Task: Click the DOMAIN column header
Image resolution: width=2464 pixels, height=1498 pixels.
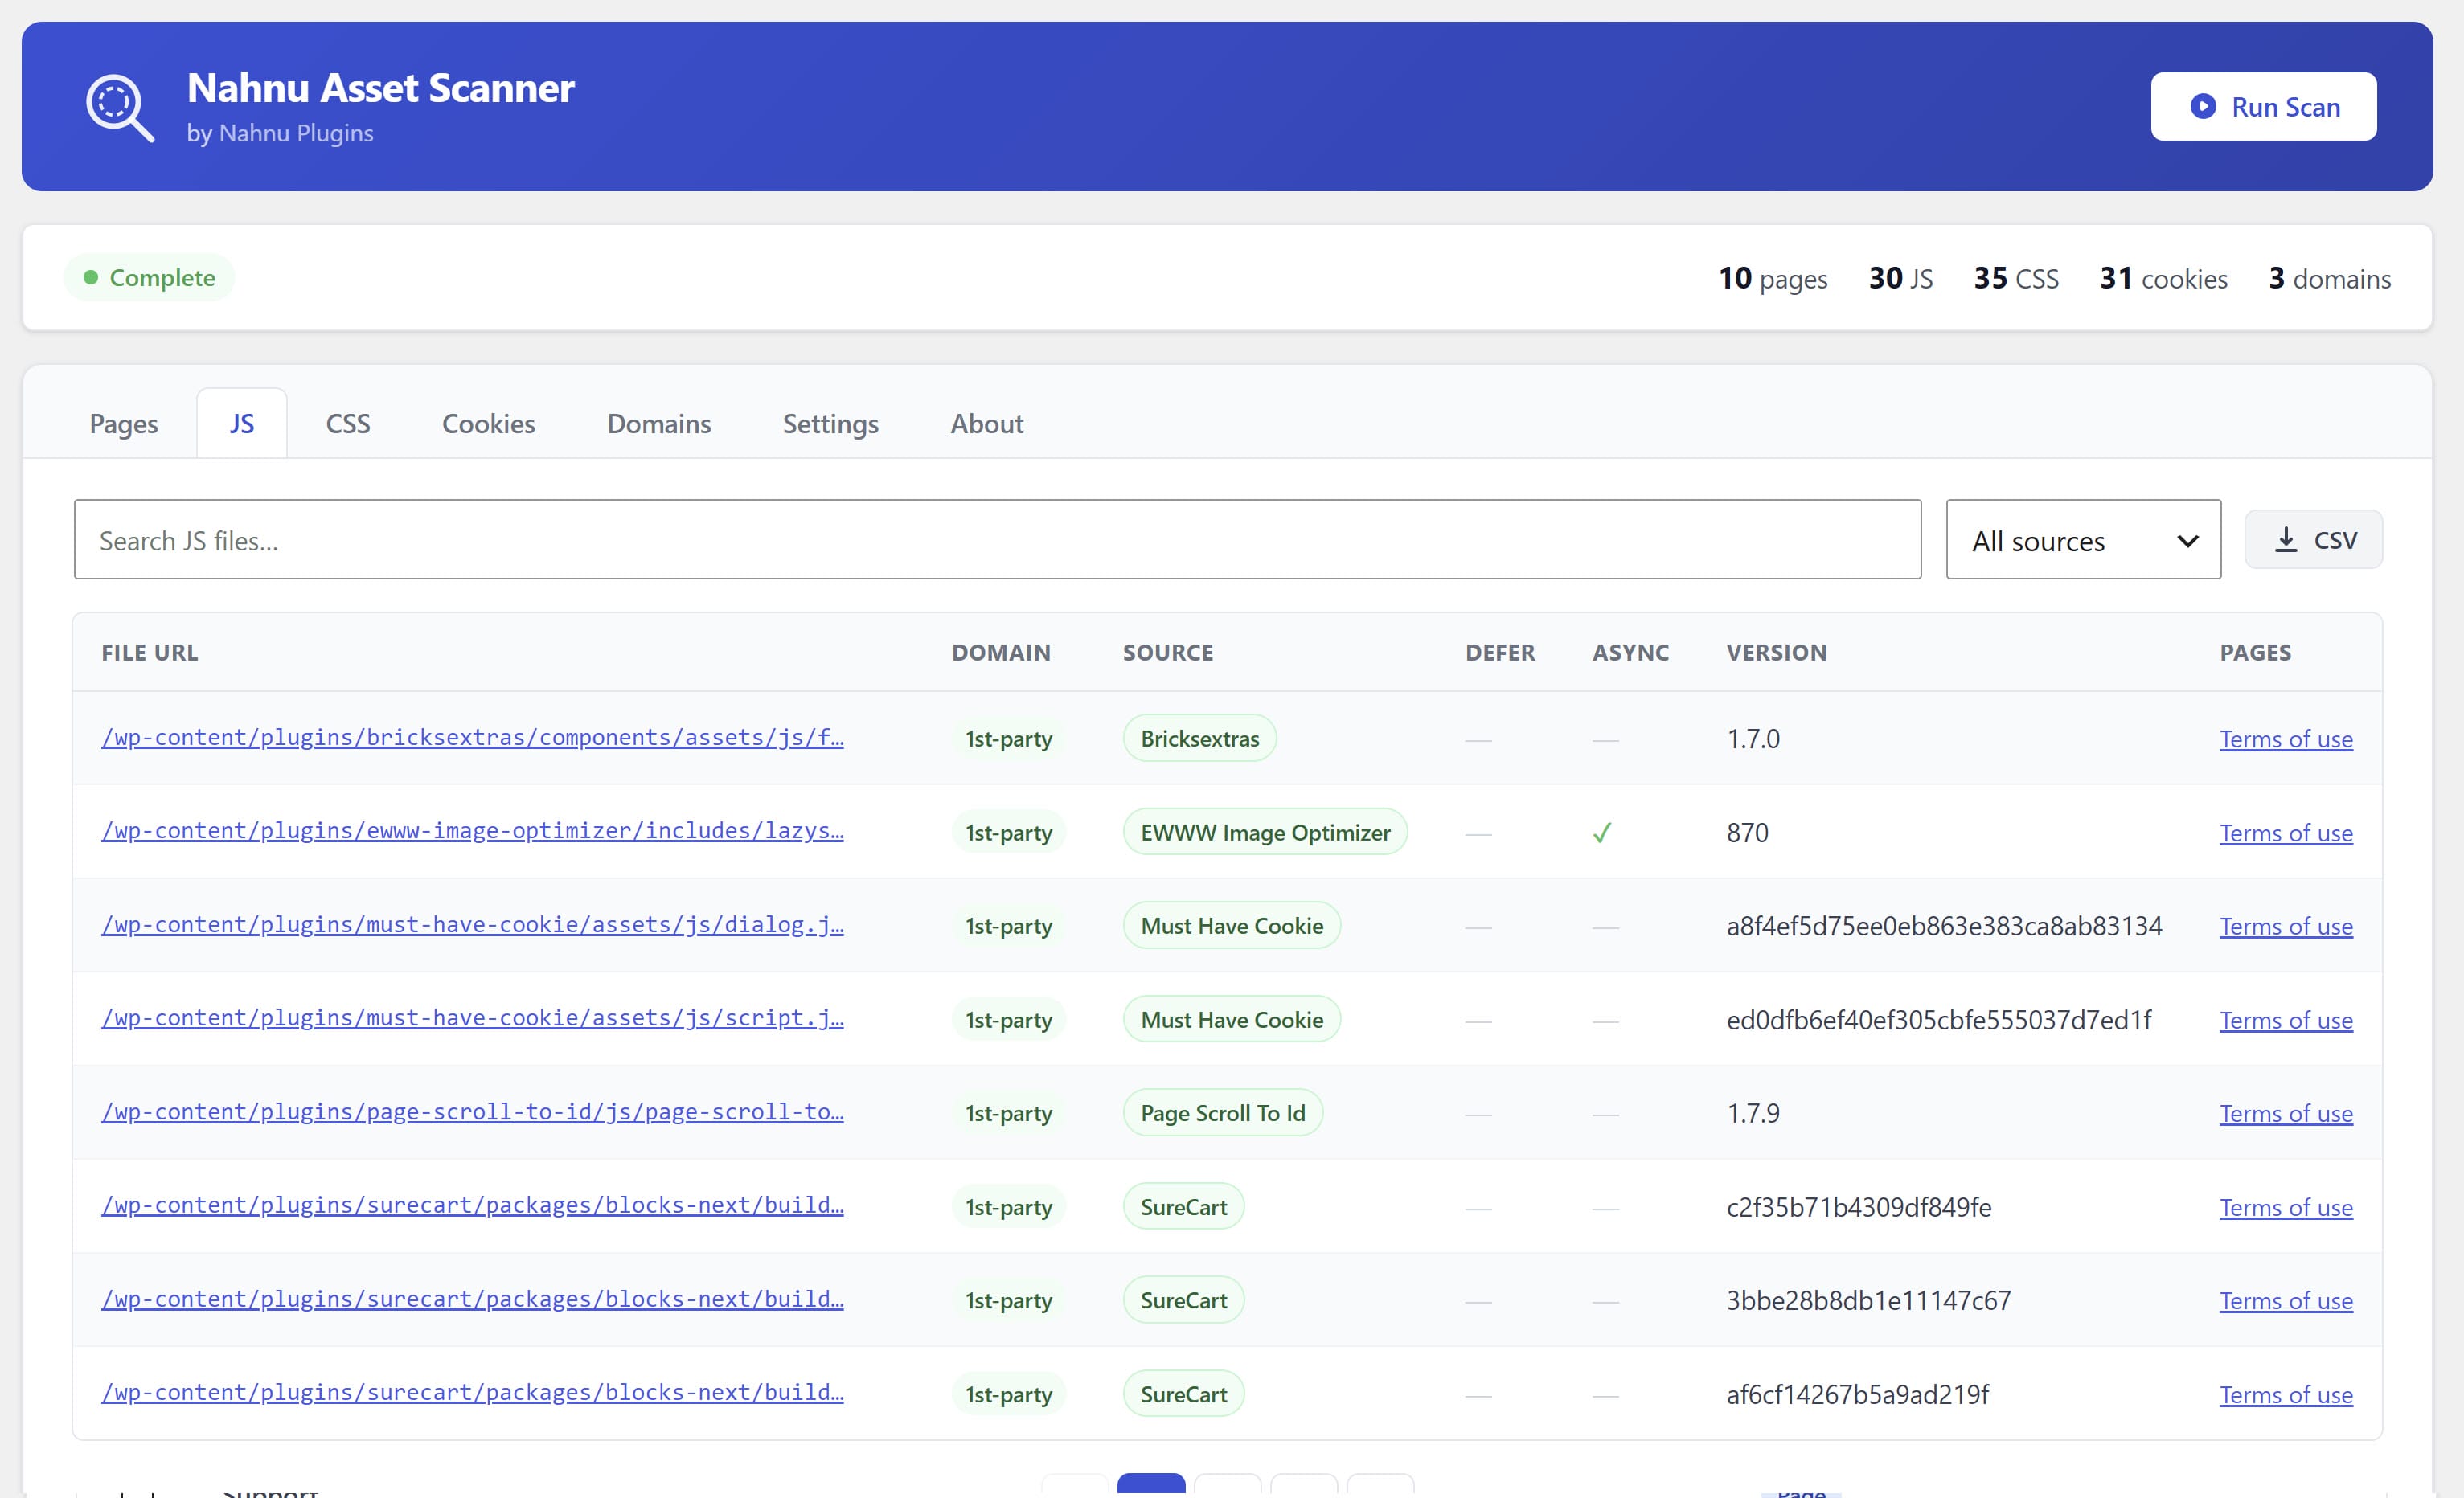Action: click(1001, 653)
